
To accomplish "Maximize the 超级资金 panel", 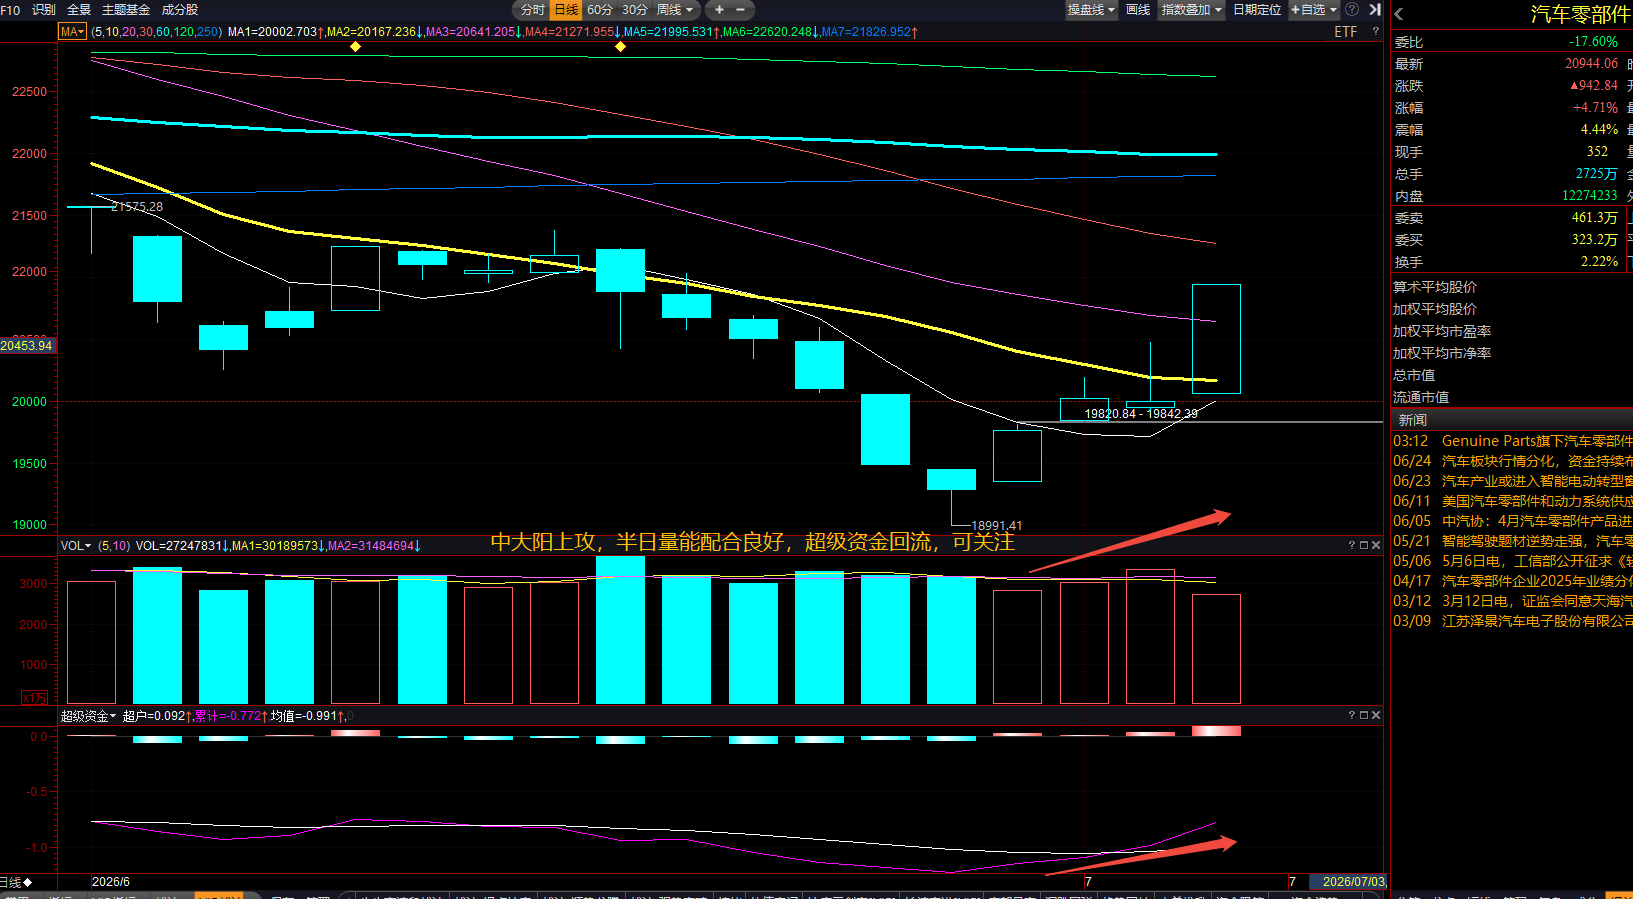I will pyautogui.click(x=1363, y=716).
